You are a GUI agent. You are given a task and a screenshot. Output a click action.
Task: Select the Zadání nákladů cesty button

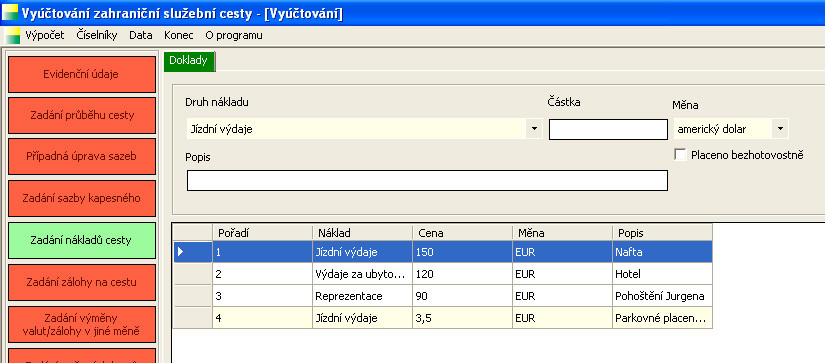tap(82, 240)
